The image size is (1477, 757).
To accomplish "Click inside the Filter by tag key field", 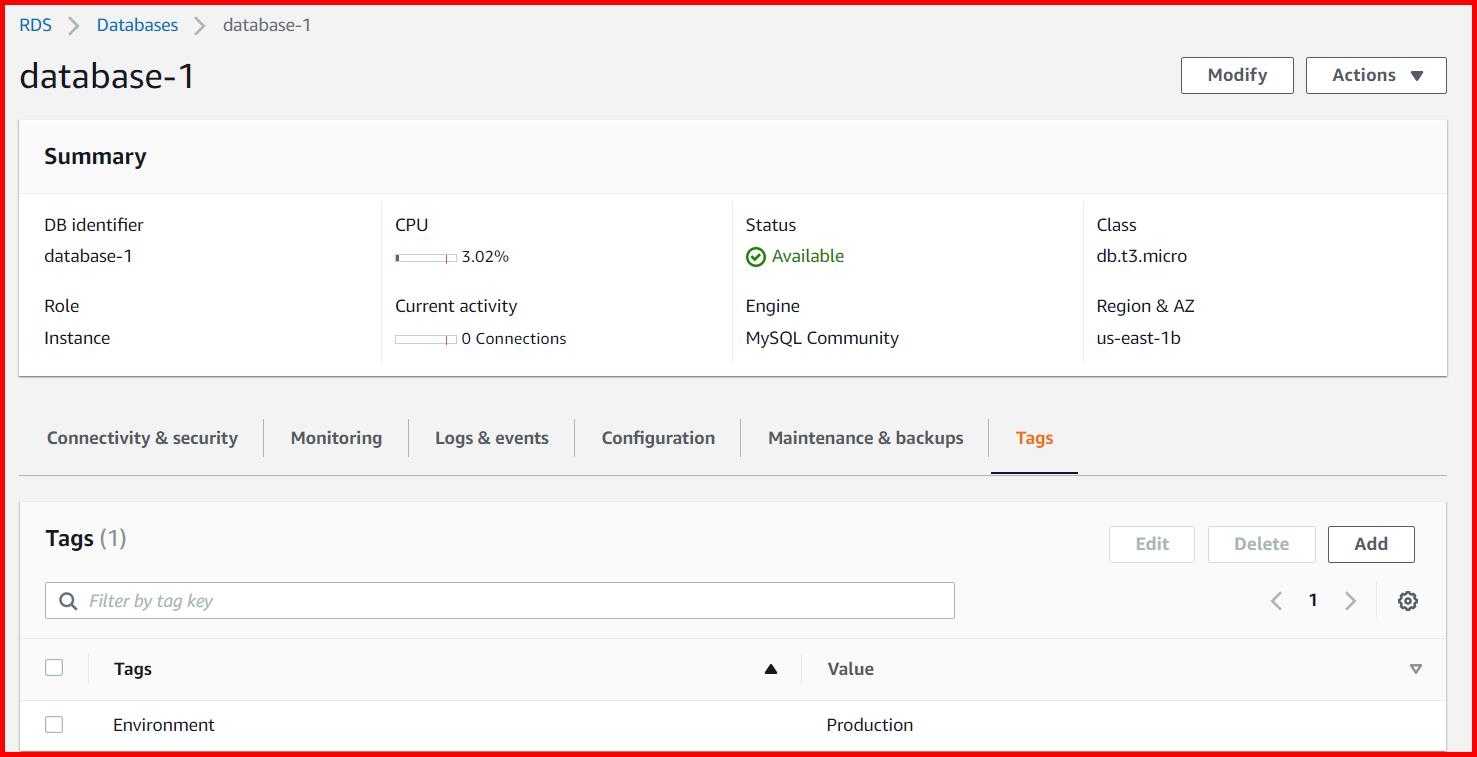I will coord(400,600).
